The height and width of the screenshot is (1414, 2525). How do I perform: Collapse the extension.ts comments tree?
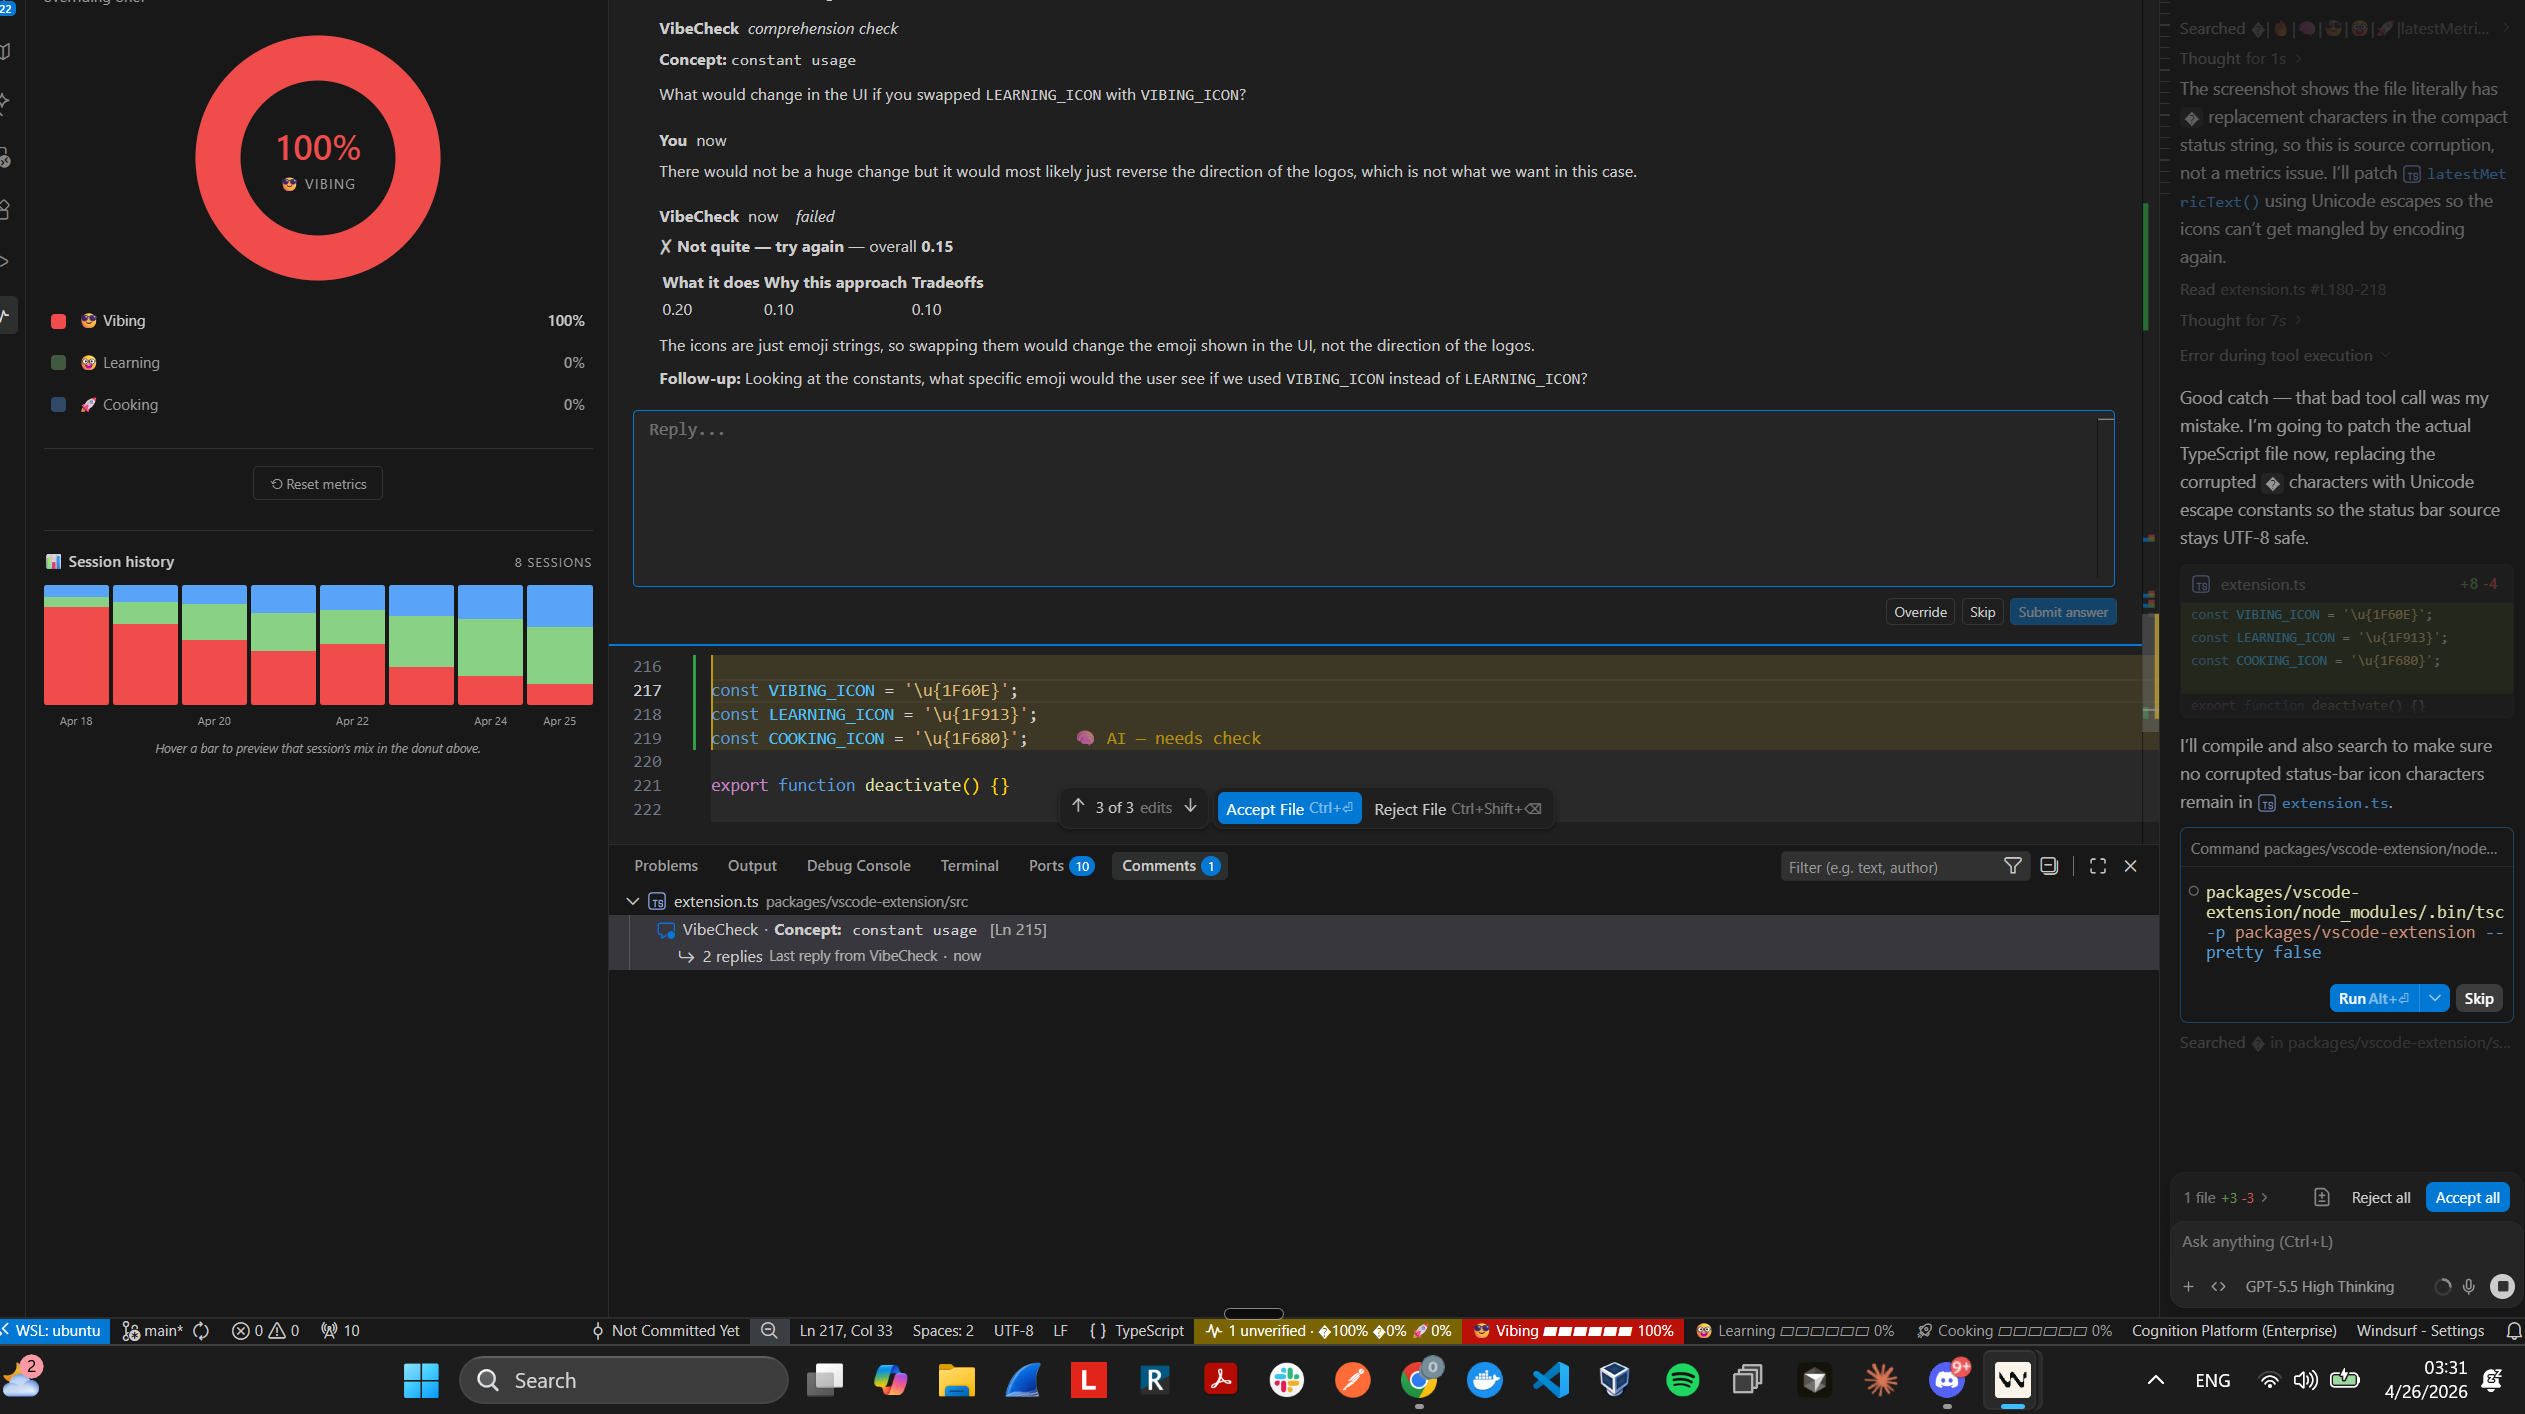click(x=633, y=901)
